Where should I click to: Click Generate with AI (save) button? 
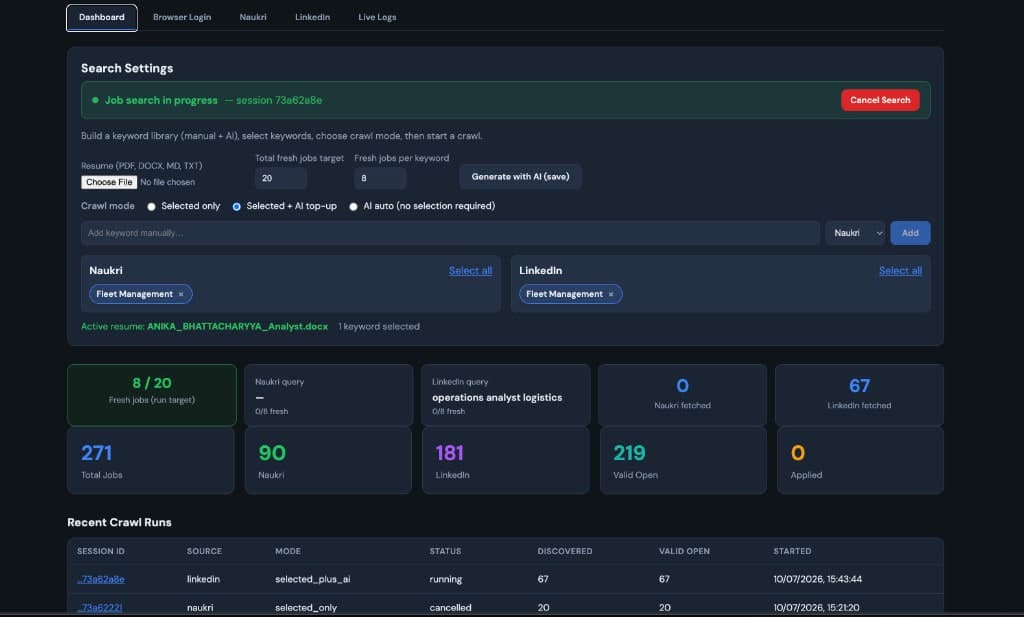coord(520,176)
